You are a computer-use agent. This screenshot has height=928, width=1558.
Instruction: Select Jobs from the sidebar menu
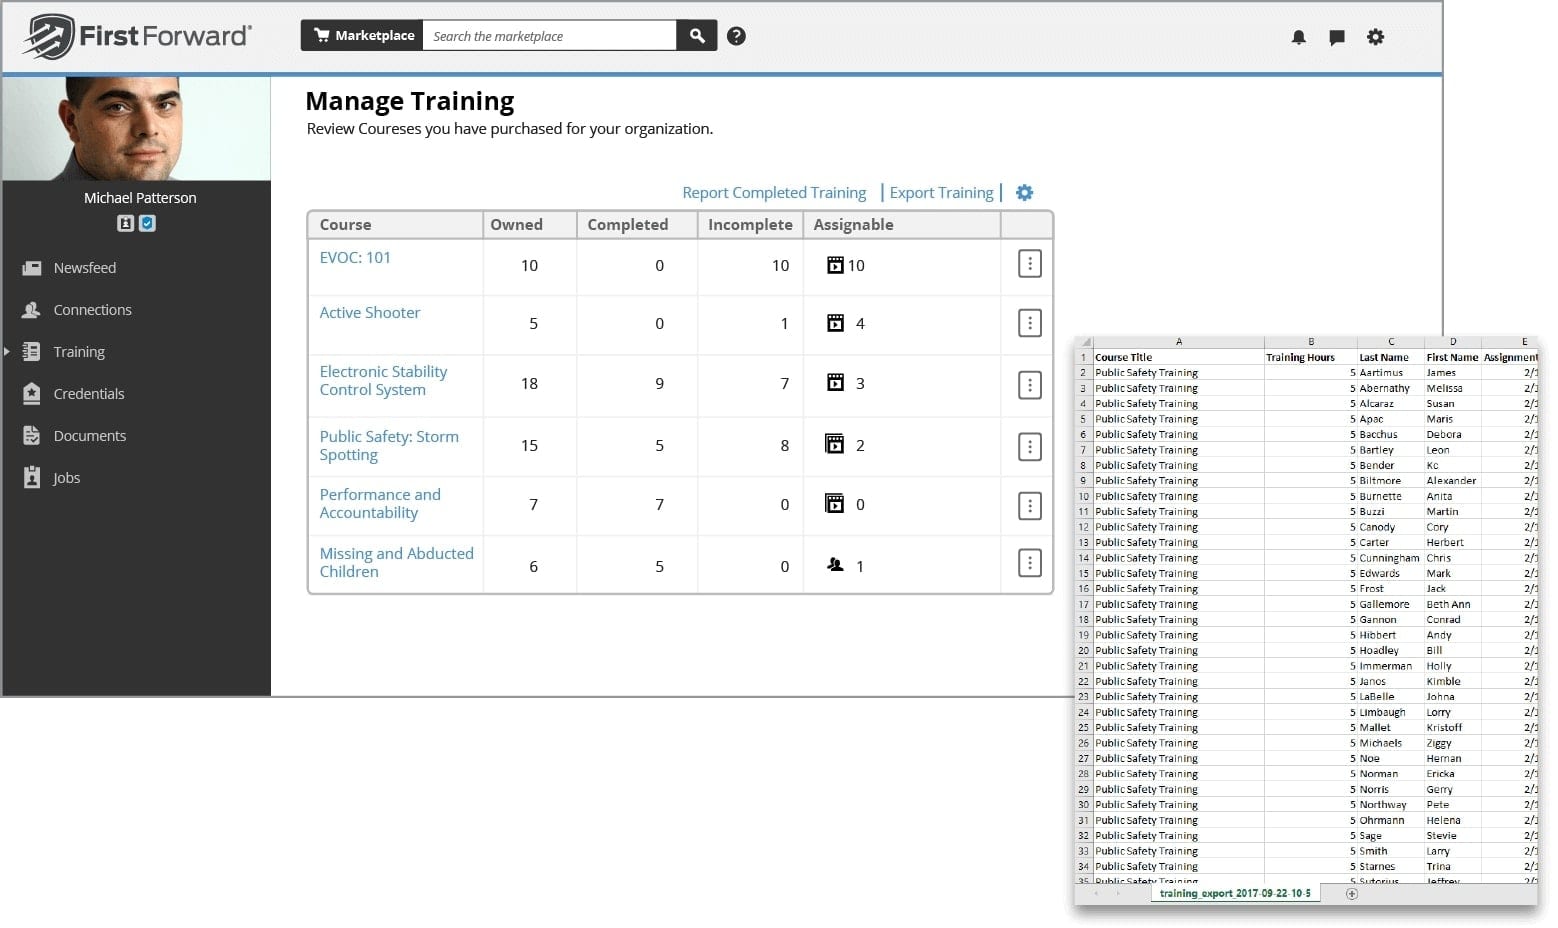click(66, 478)
